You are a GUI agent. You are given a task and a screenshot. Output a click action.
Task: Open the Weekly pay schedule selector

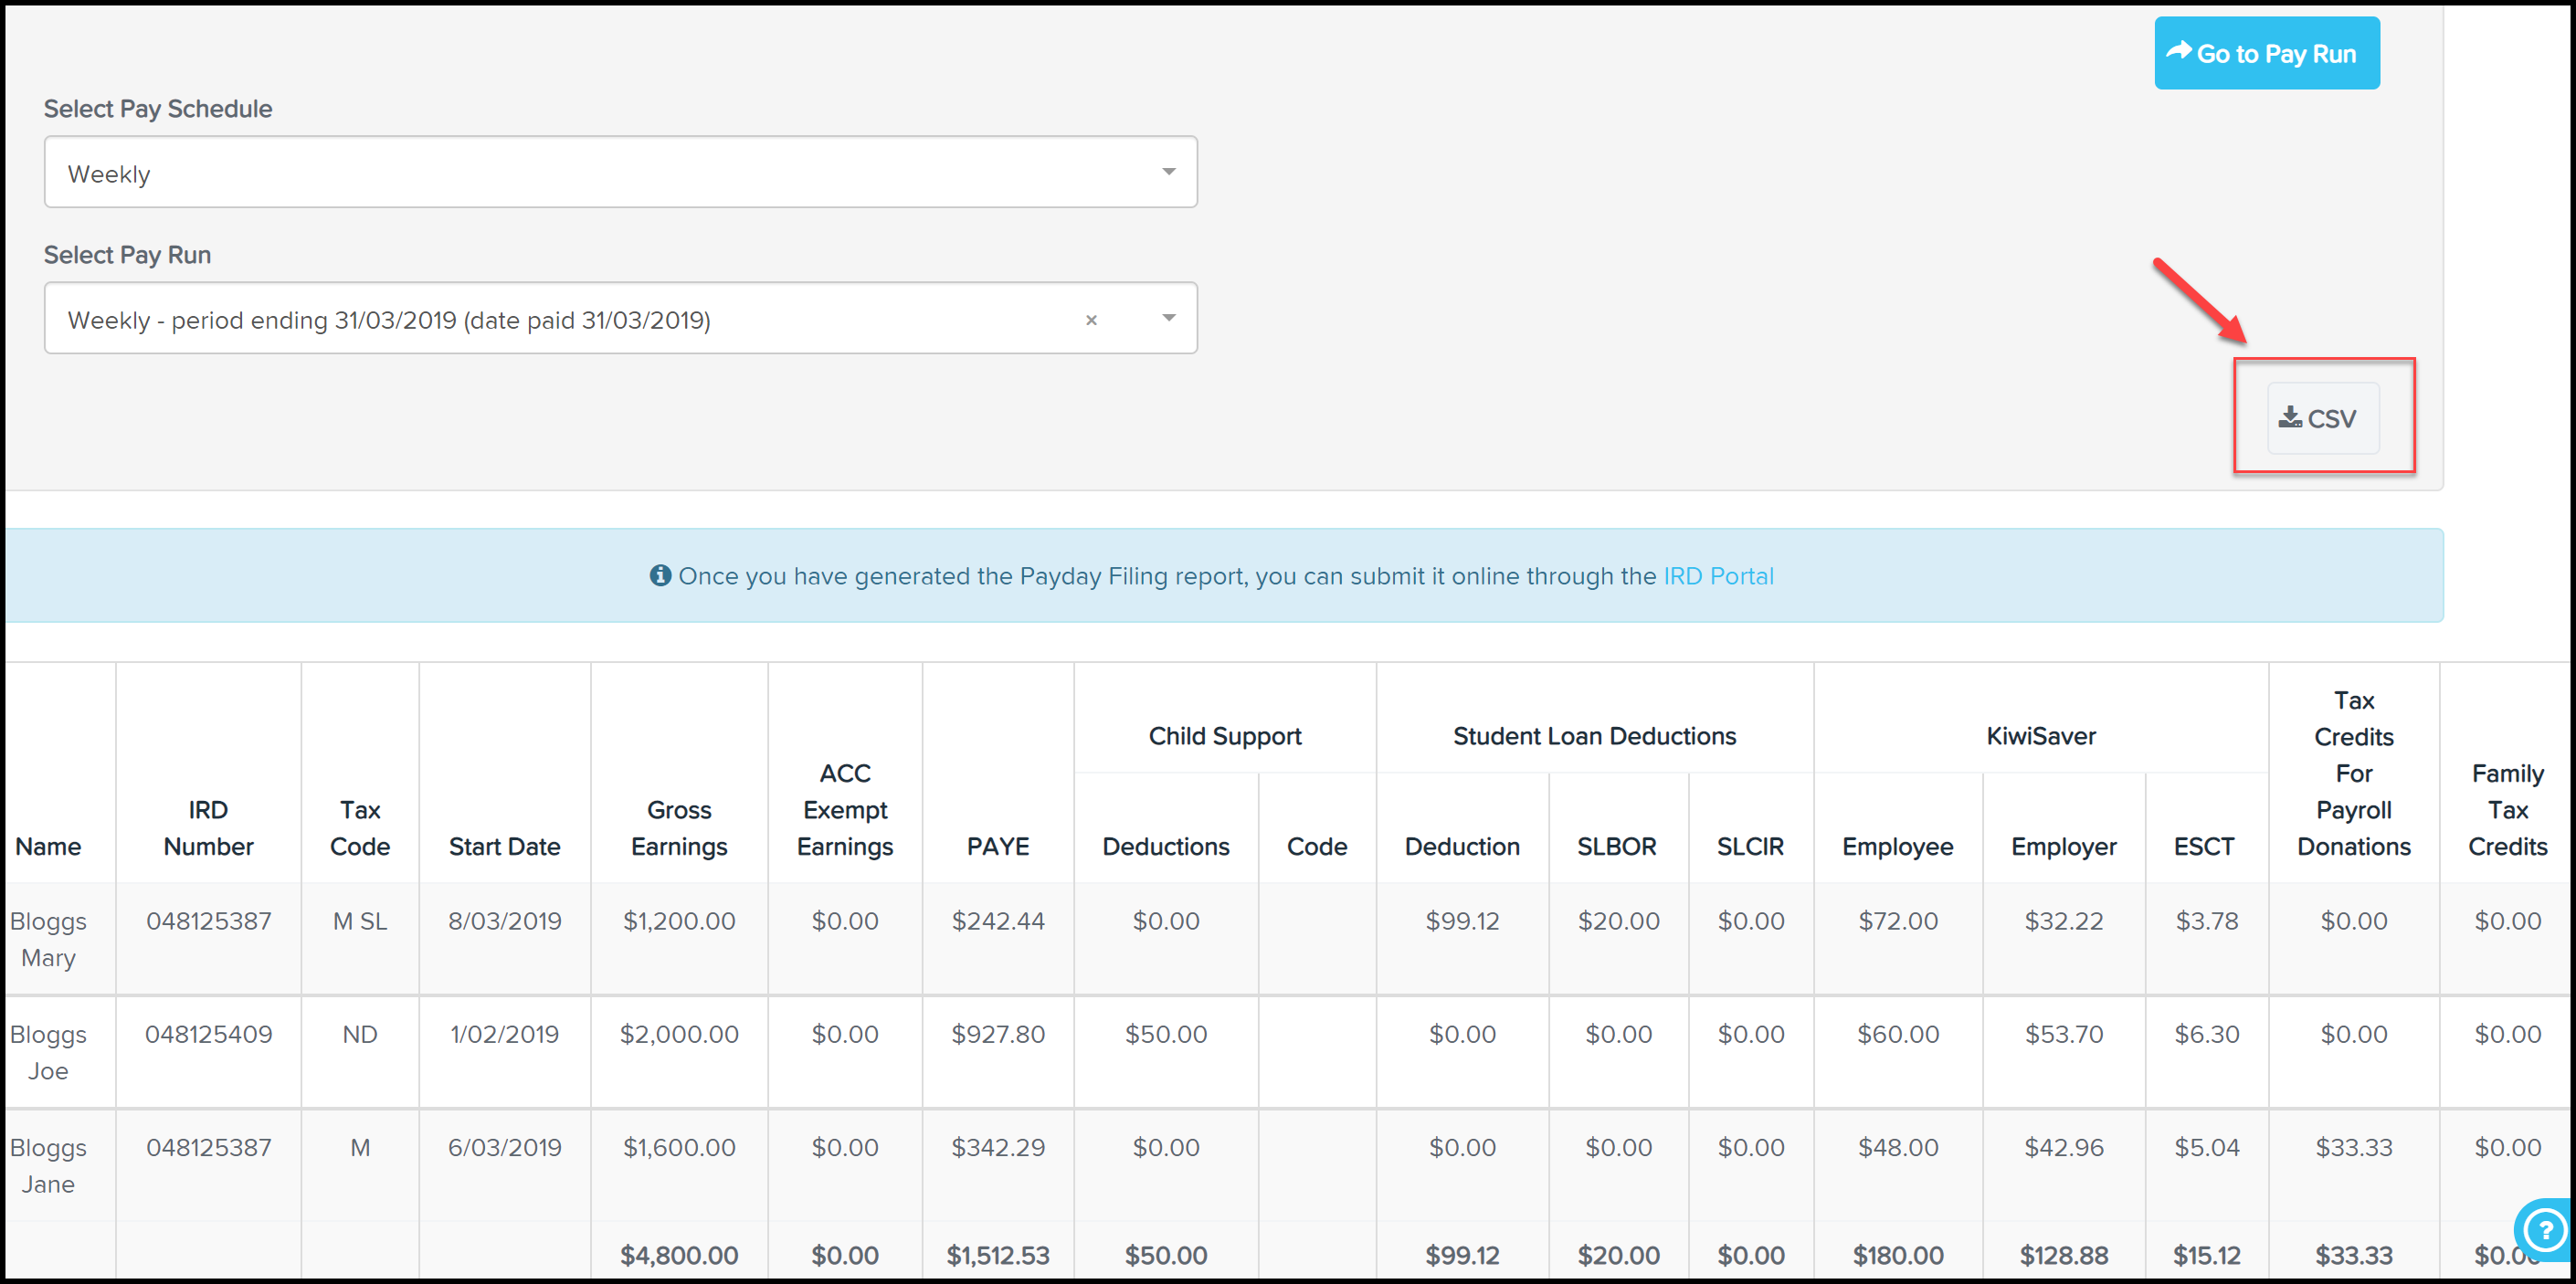click(619, 173)
